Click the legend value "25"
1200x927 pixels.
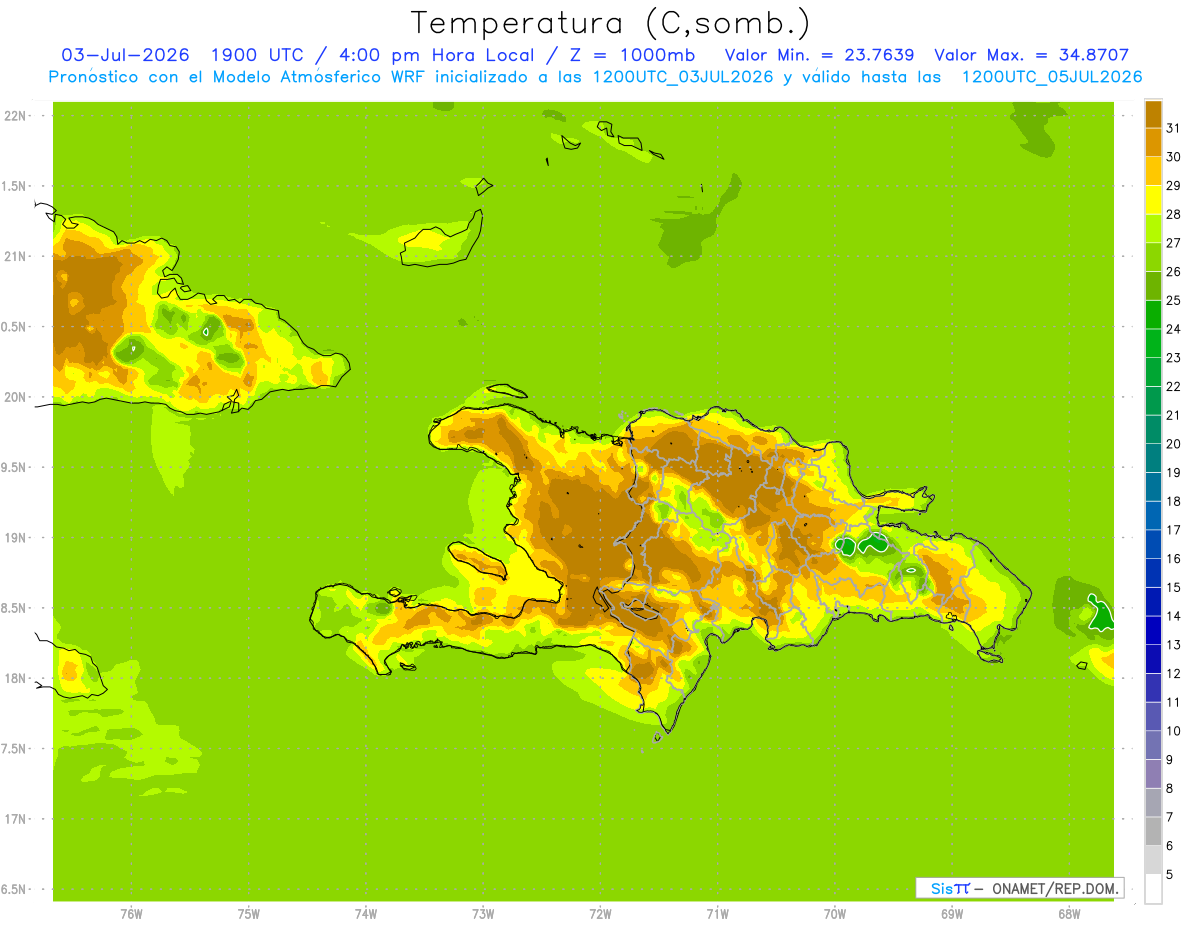click(1174, 300)
